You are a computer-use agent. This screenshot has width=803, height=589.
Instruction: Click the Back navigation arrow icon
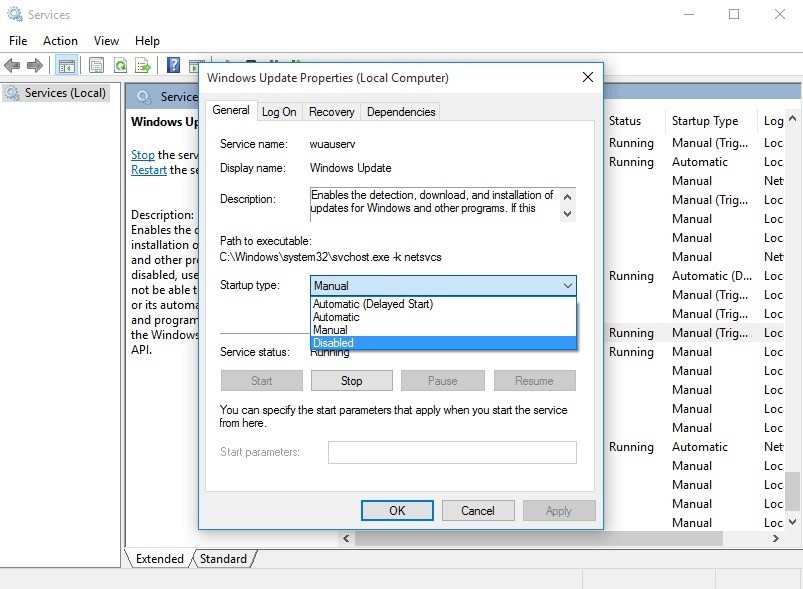coord(12,64)
